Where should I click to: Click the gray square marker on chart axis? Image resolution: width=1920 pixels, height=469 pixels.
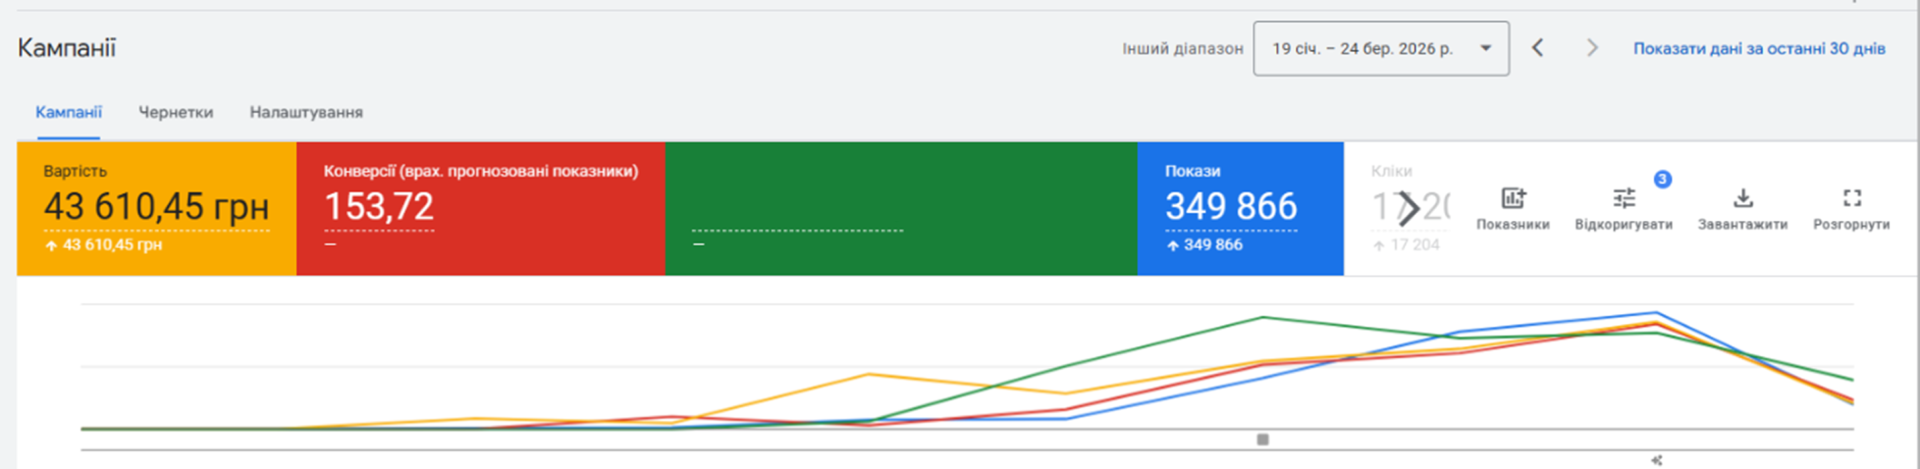coord(1263,440)
